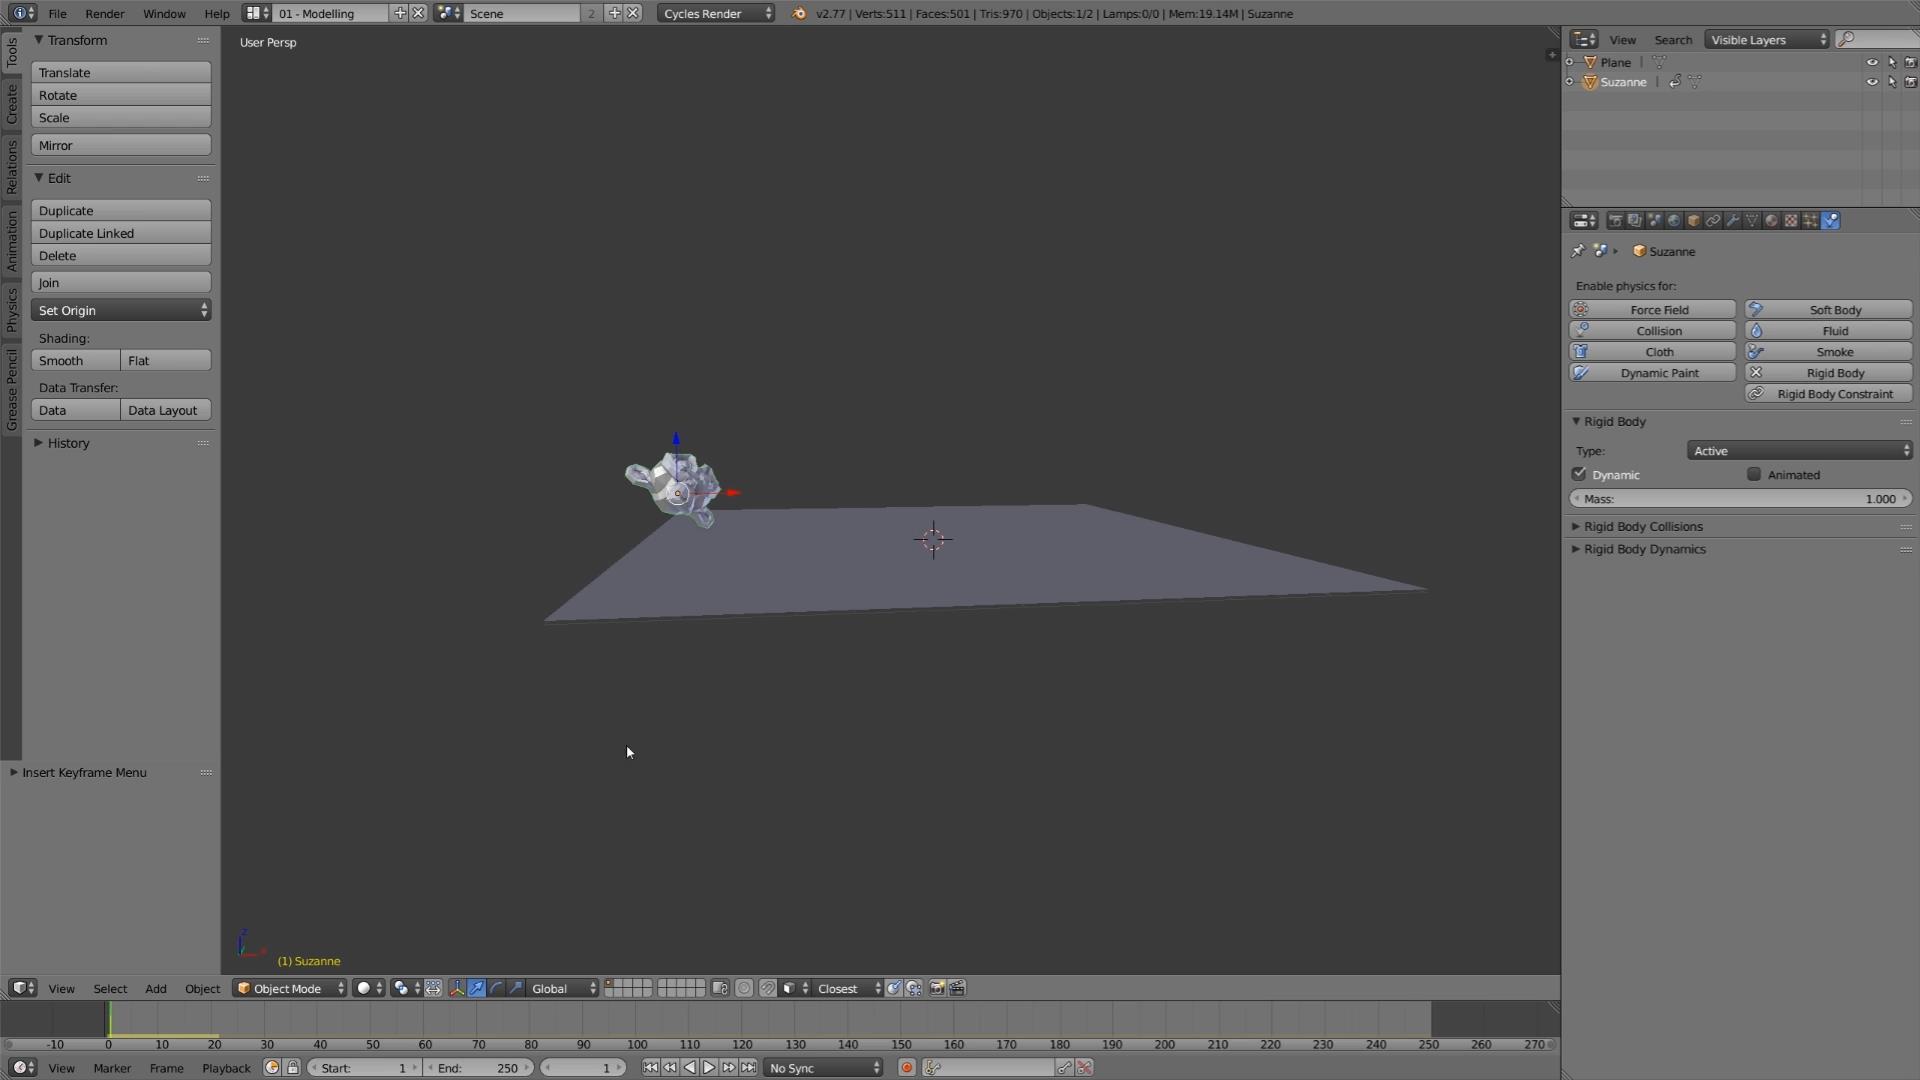The image size is (1920, 1080).
Task: Click the Translate button
Action: (x=121, y=73)
